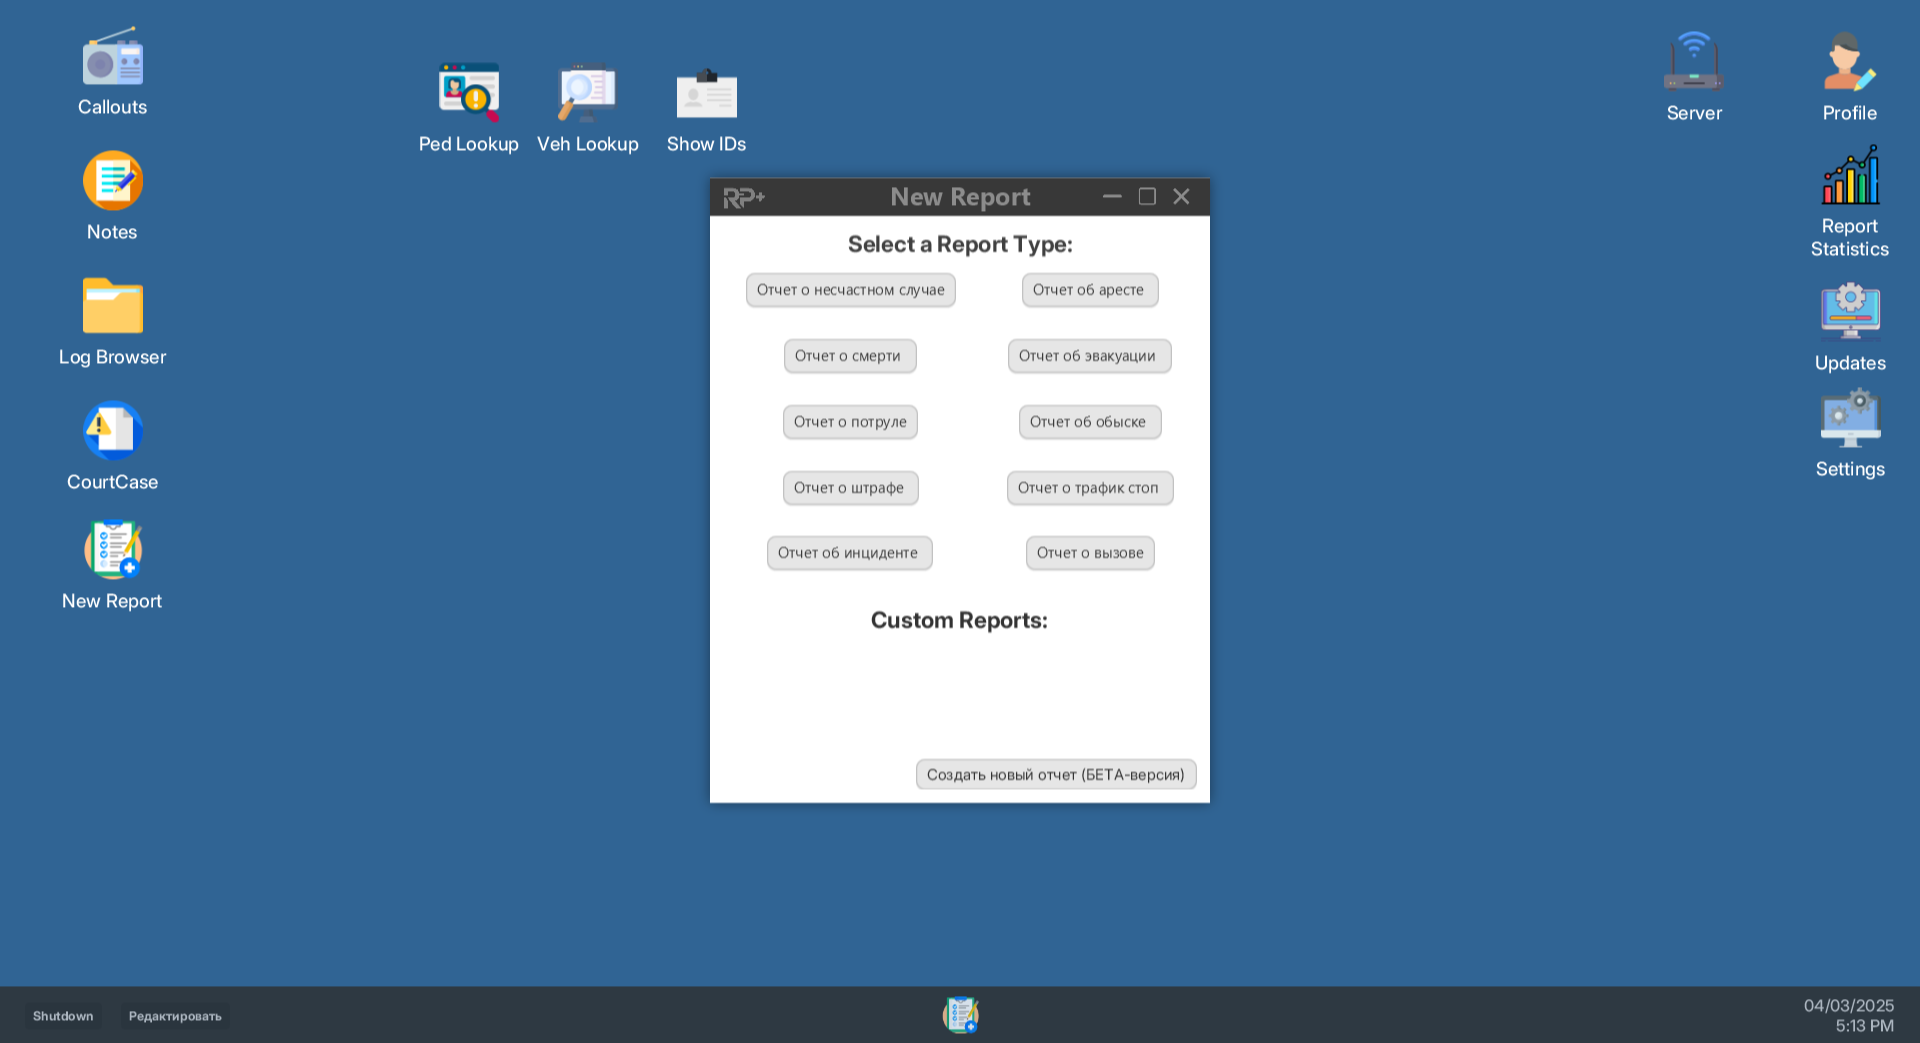Click 'Создать новый отчет (БЕТА-версия)' button
Screen dimensions: 1920x1043
pos(1055,775)
